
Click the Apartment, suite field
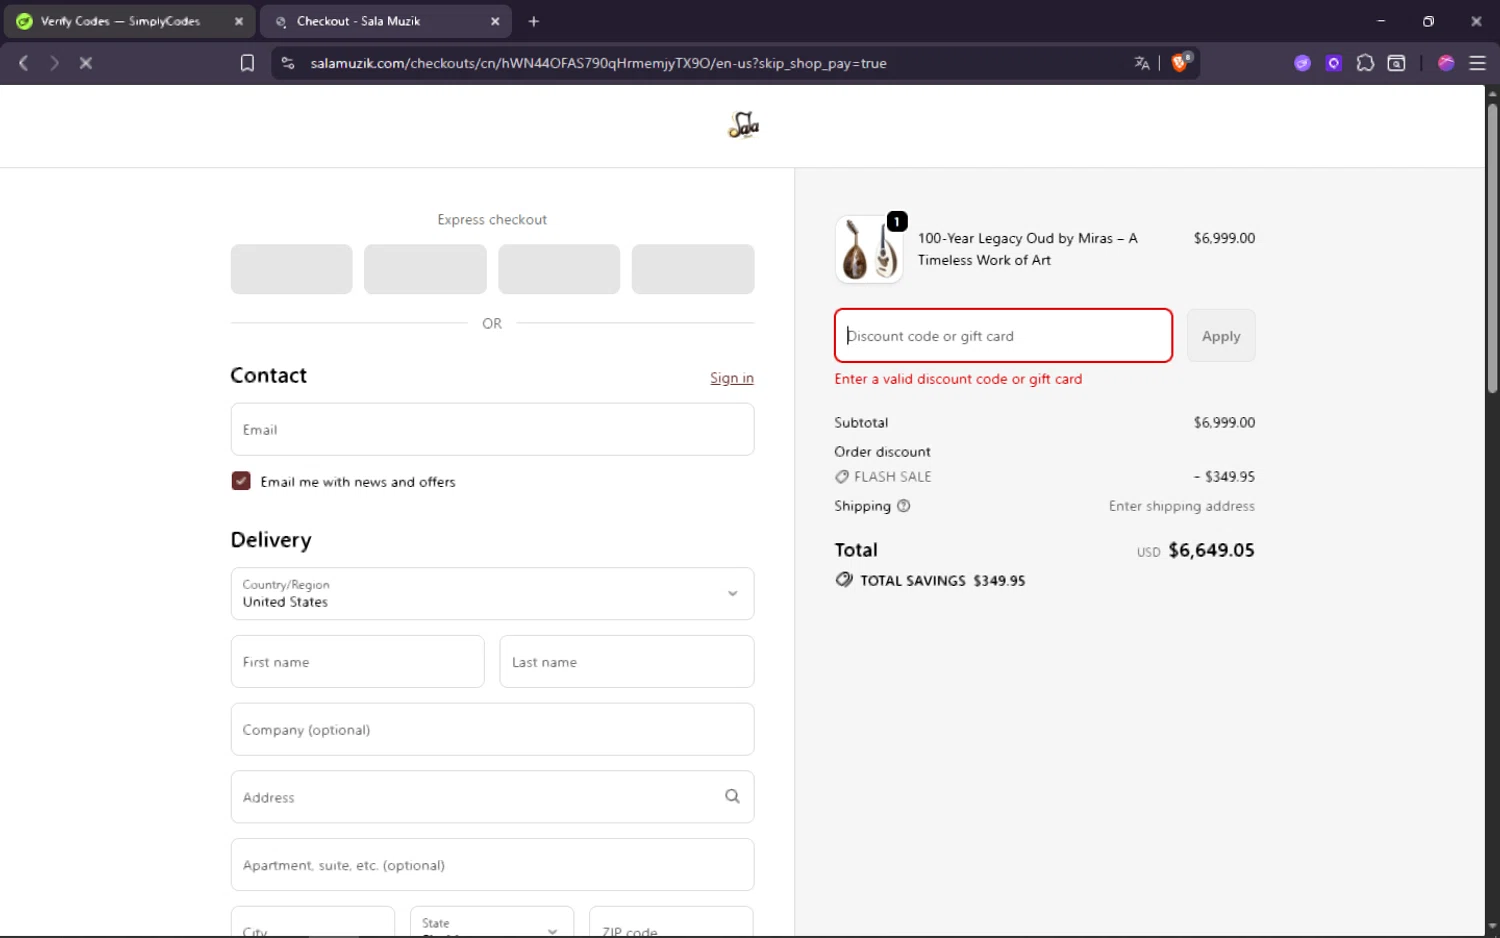tap(492, 865)
